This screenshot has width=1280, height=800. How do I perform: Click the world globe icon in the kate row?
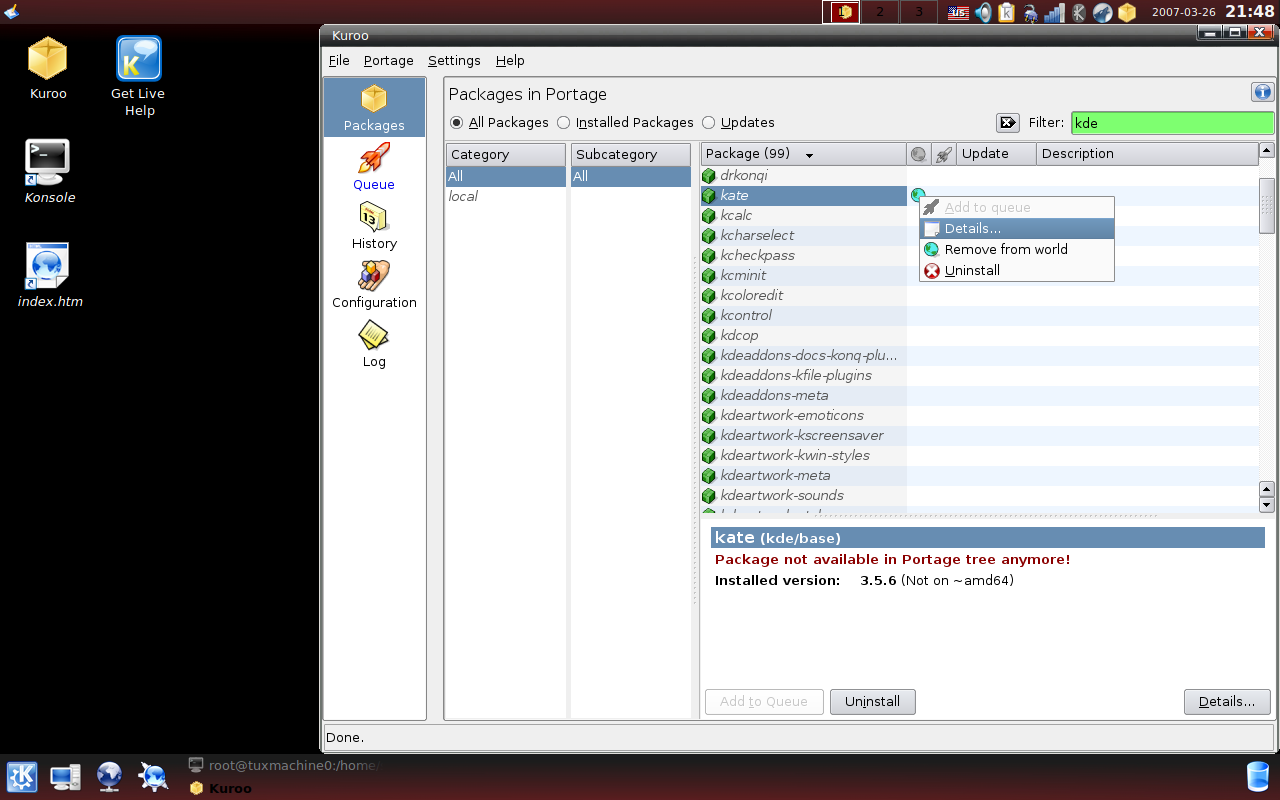(x=918, y=195)
